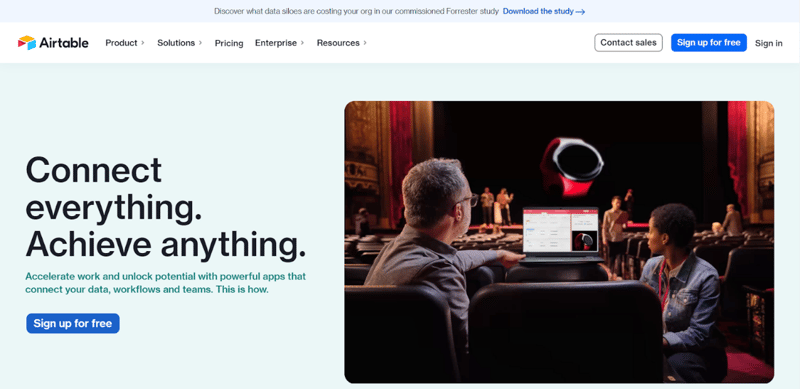Go to the Pricing page

click(x=229, y=43)
